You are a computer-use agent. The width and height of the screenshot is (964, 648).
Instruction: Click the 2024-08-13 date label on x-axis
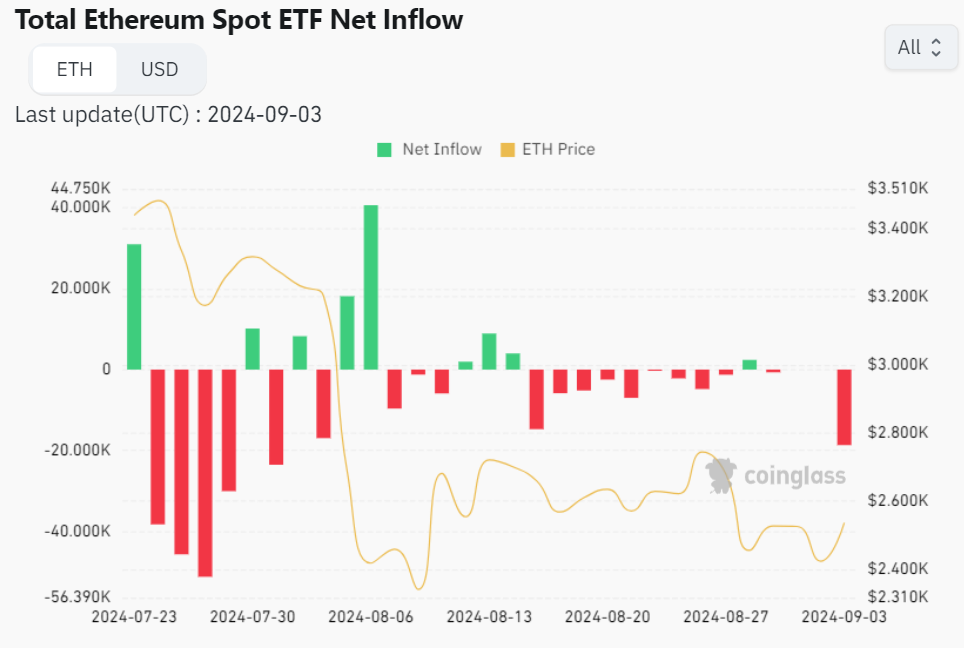[x=489, y=617]
